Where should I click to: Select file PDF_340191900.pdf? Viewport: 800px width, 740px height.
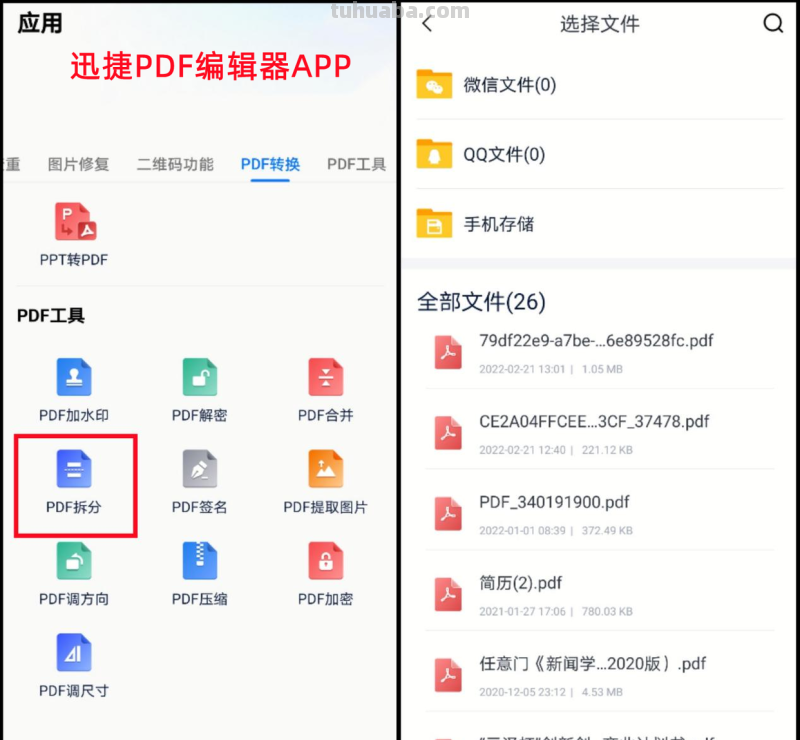[600, 514]
